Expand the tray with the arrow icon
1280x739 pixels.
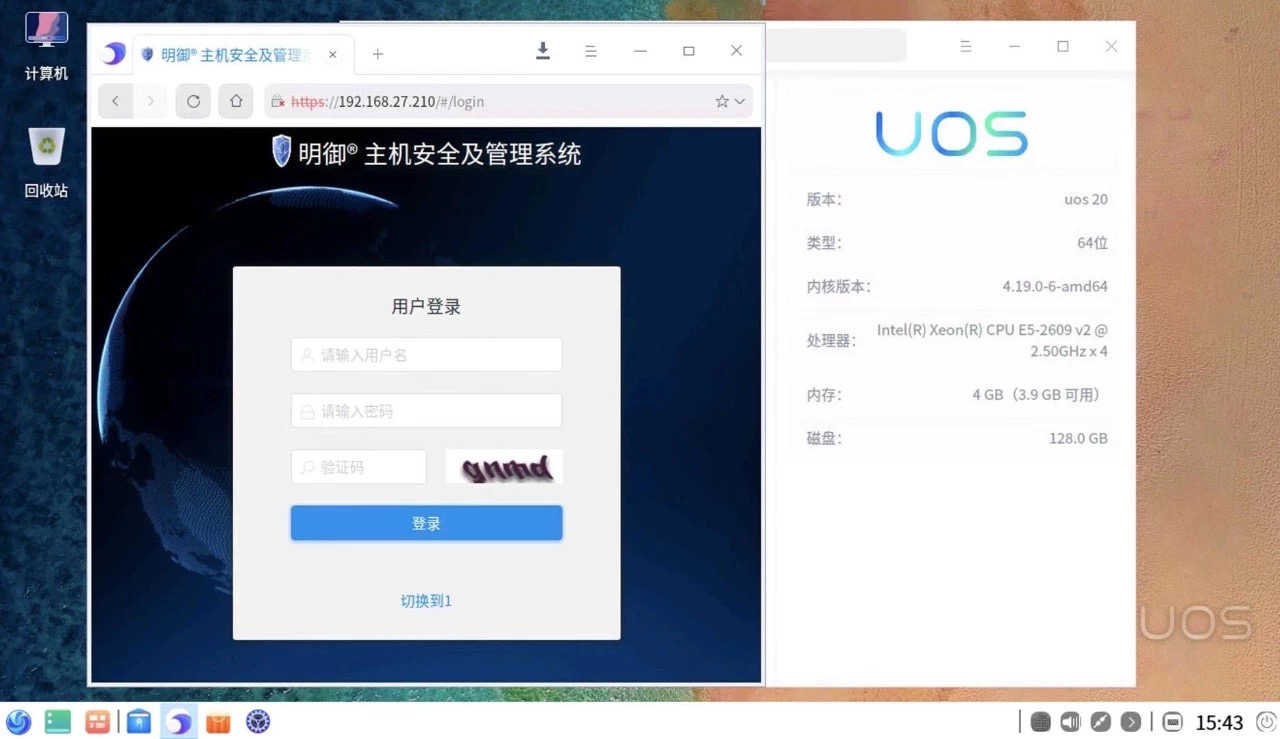tap(1131, 722)
